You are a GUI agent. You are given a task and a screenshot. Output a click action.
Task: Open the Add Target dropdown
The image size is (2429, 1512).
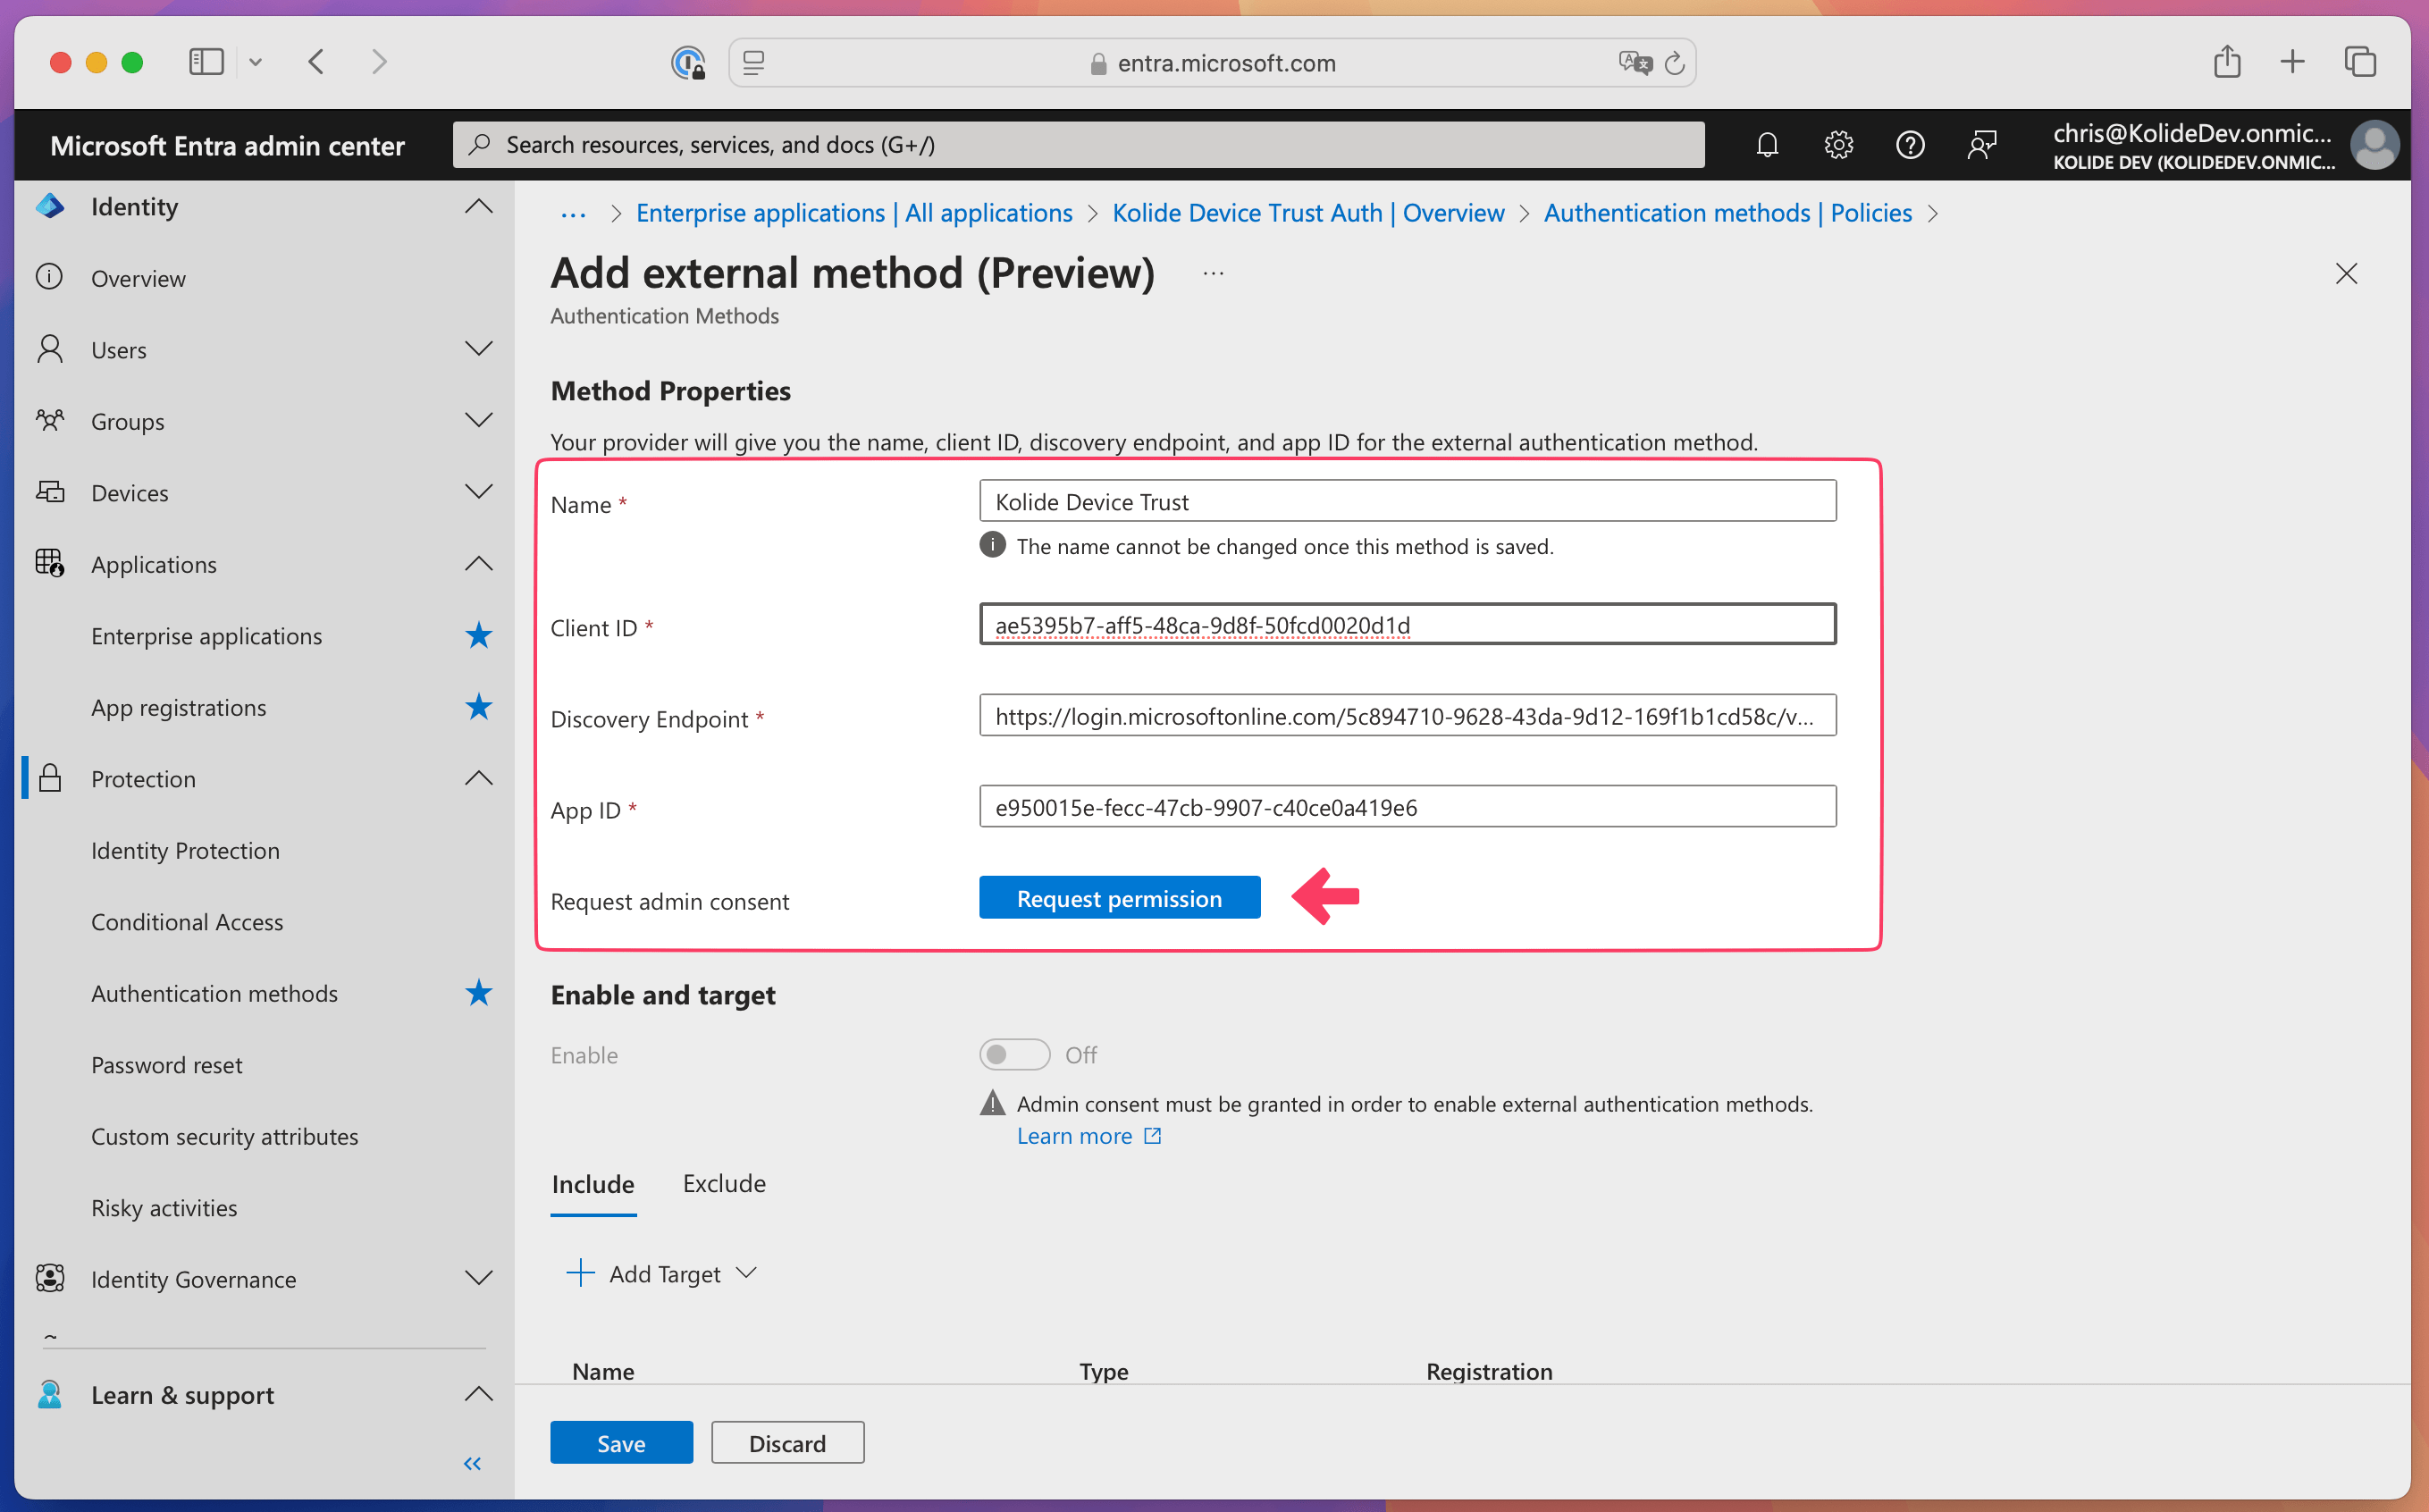tap(663, 1274)
